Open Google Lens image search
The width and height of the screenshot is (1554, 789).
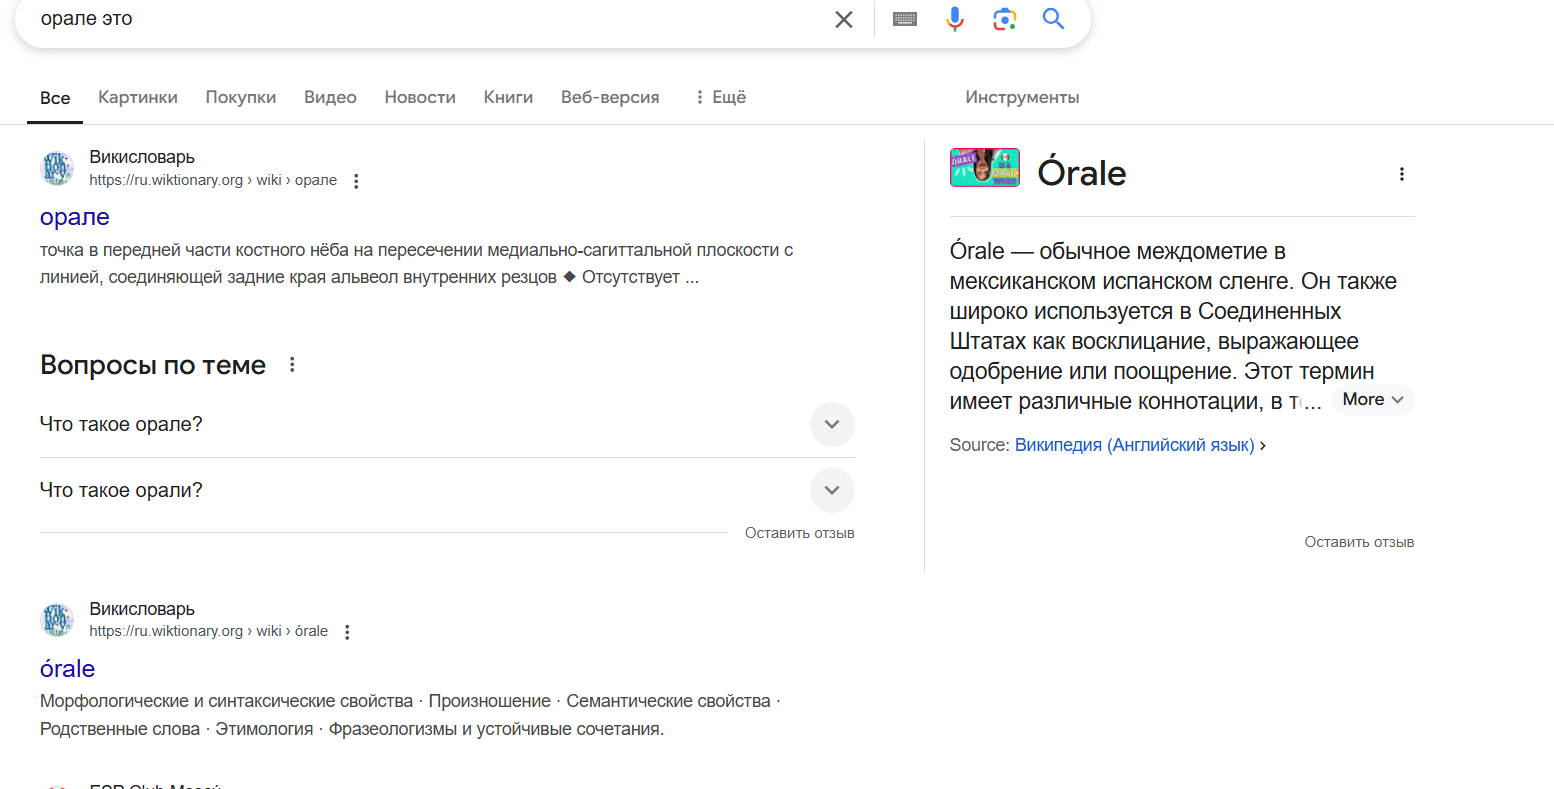pos(1004,19)
